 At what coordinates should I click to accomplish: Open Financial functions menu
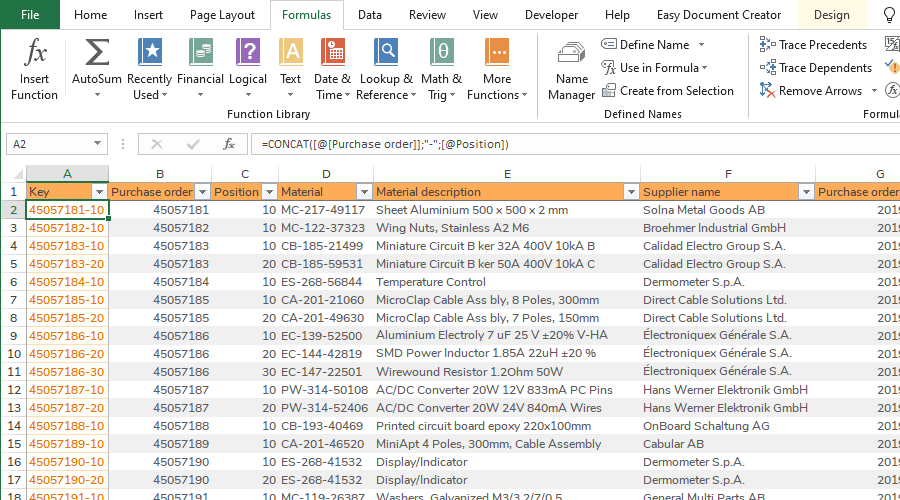(200, 69)
